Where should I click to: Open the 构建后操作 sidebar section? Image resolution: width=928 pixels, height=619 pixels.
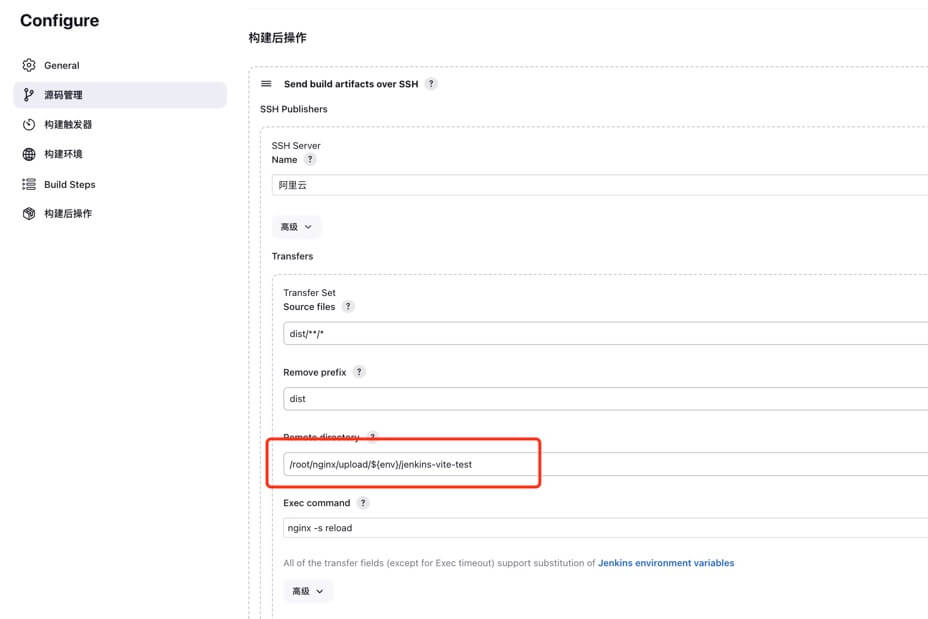pos(68,214)
